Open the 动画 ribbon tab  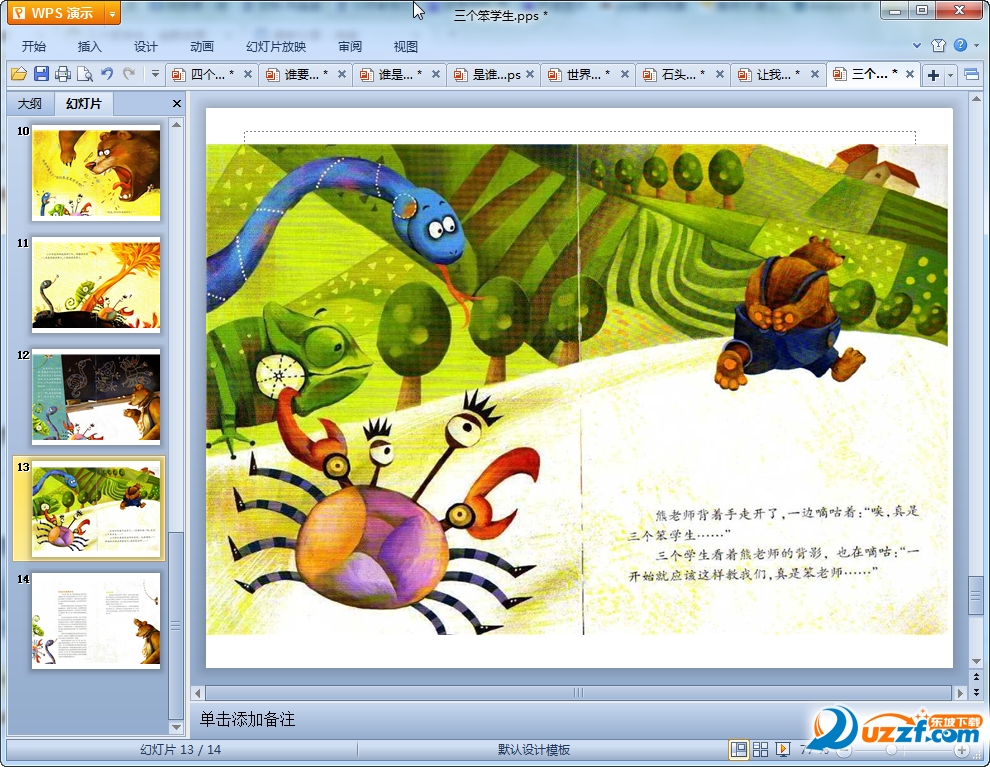201,46
